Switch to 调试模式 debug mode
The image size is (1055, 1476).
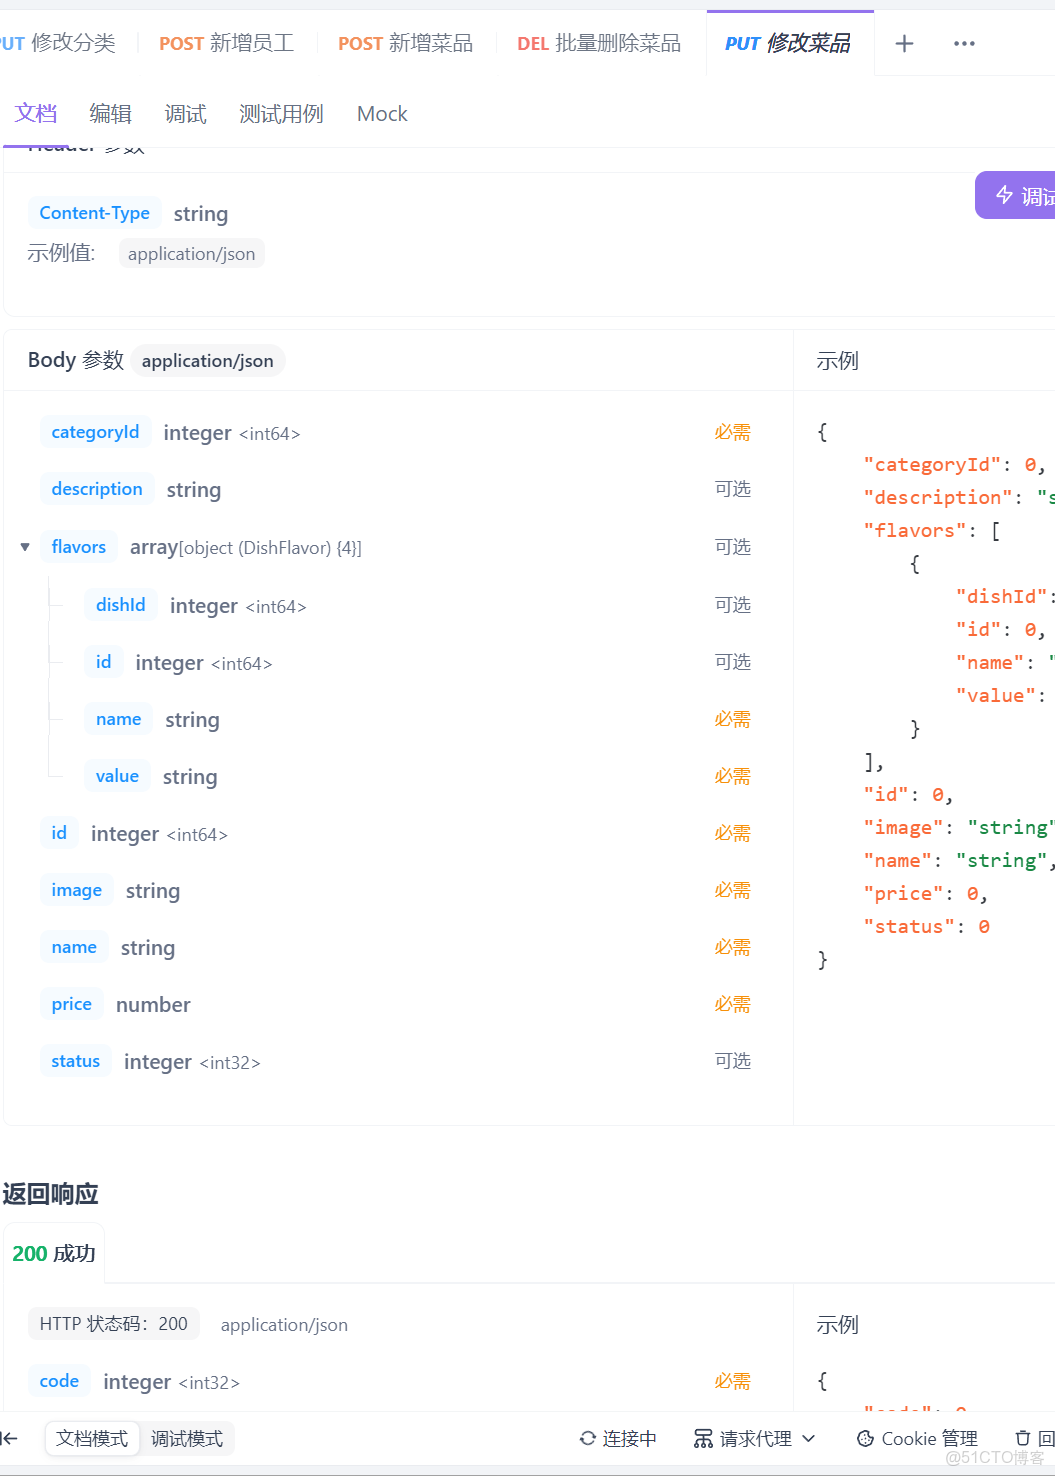coord(187,1438)
